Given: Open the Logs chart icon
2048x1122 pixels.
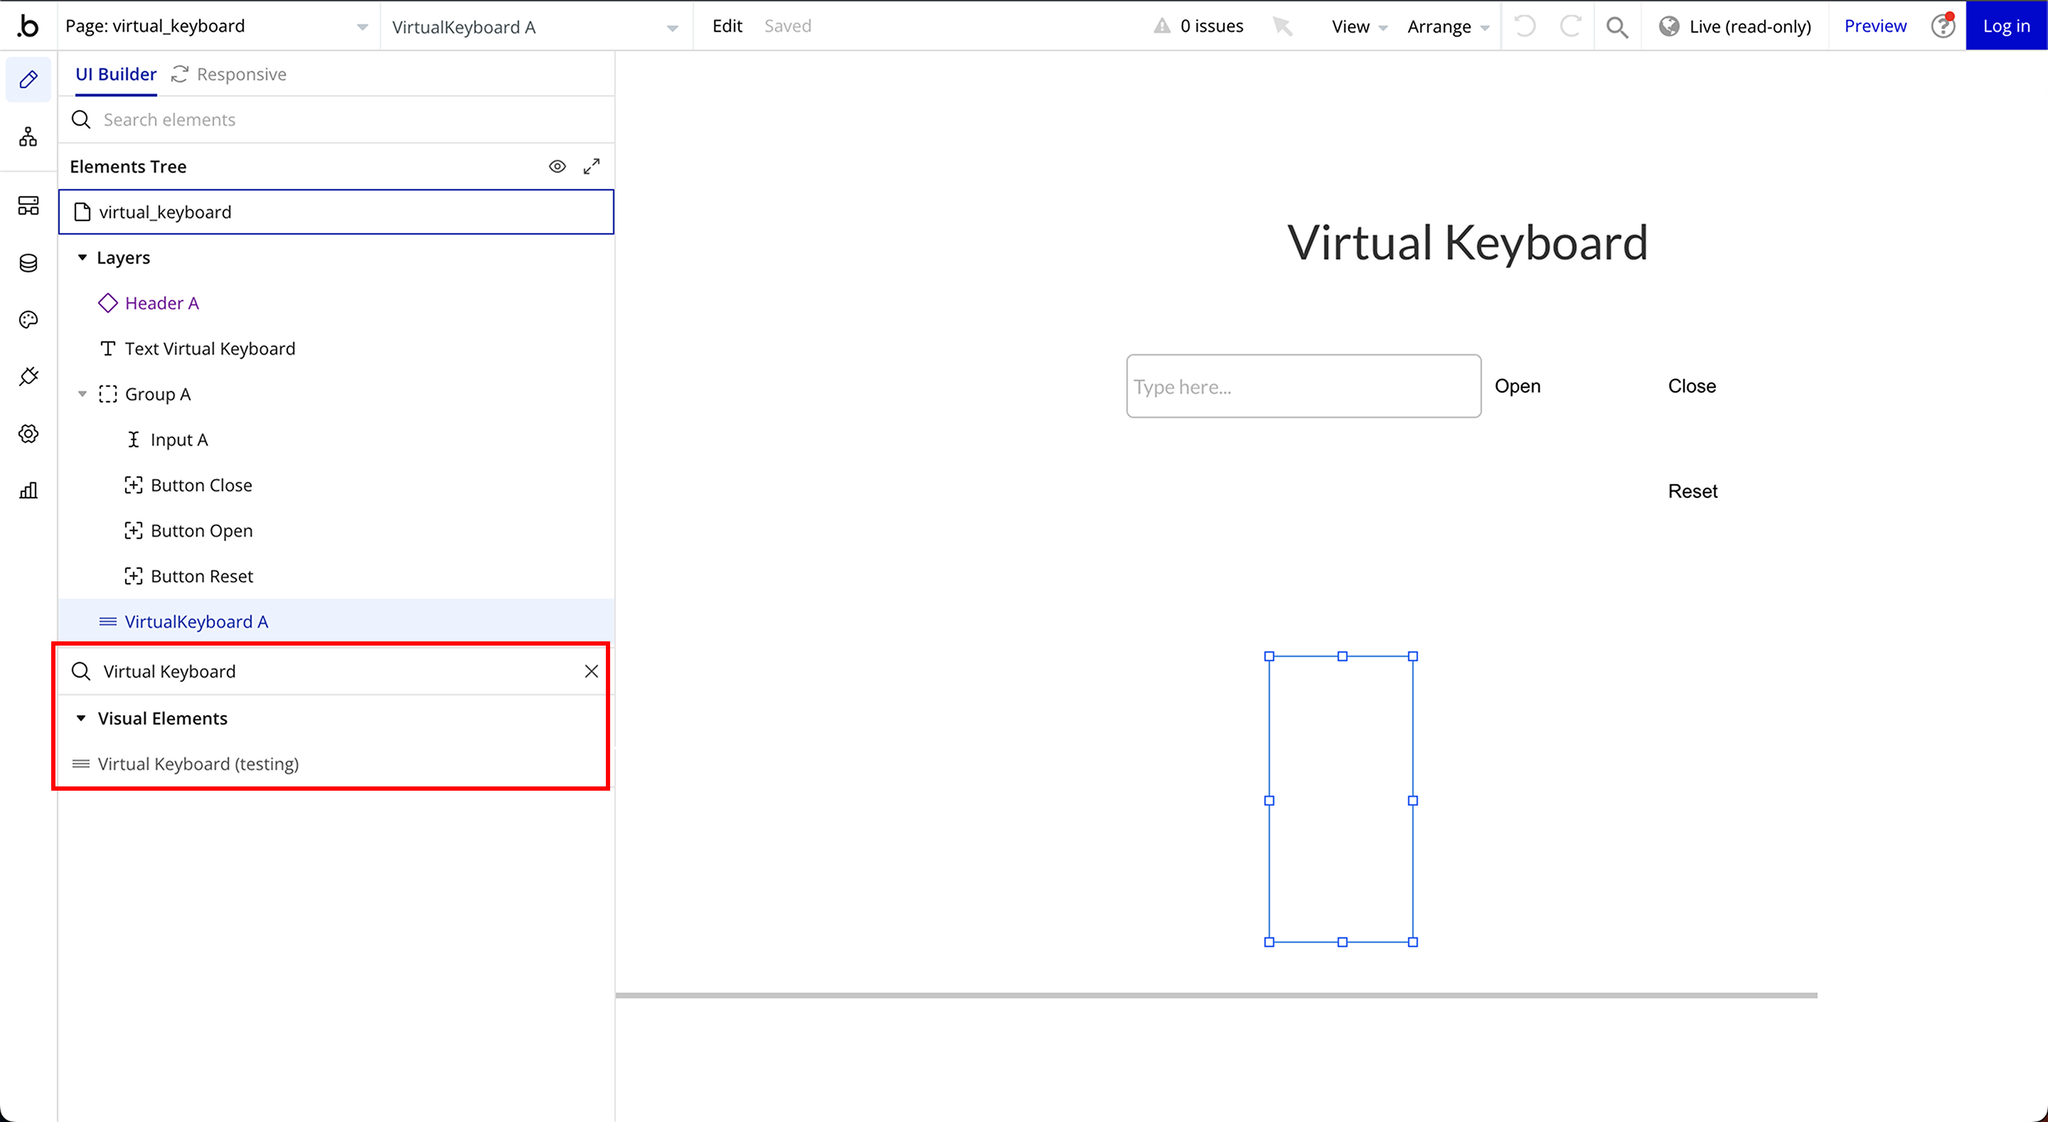Looking at the screenshot, I should [28, 491].
